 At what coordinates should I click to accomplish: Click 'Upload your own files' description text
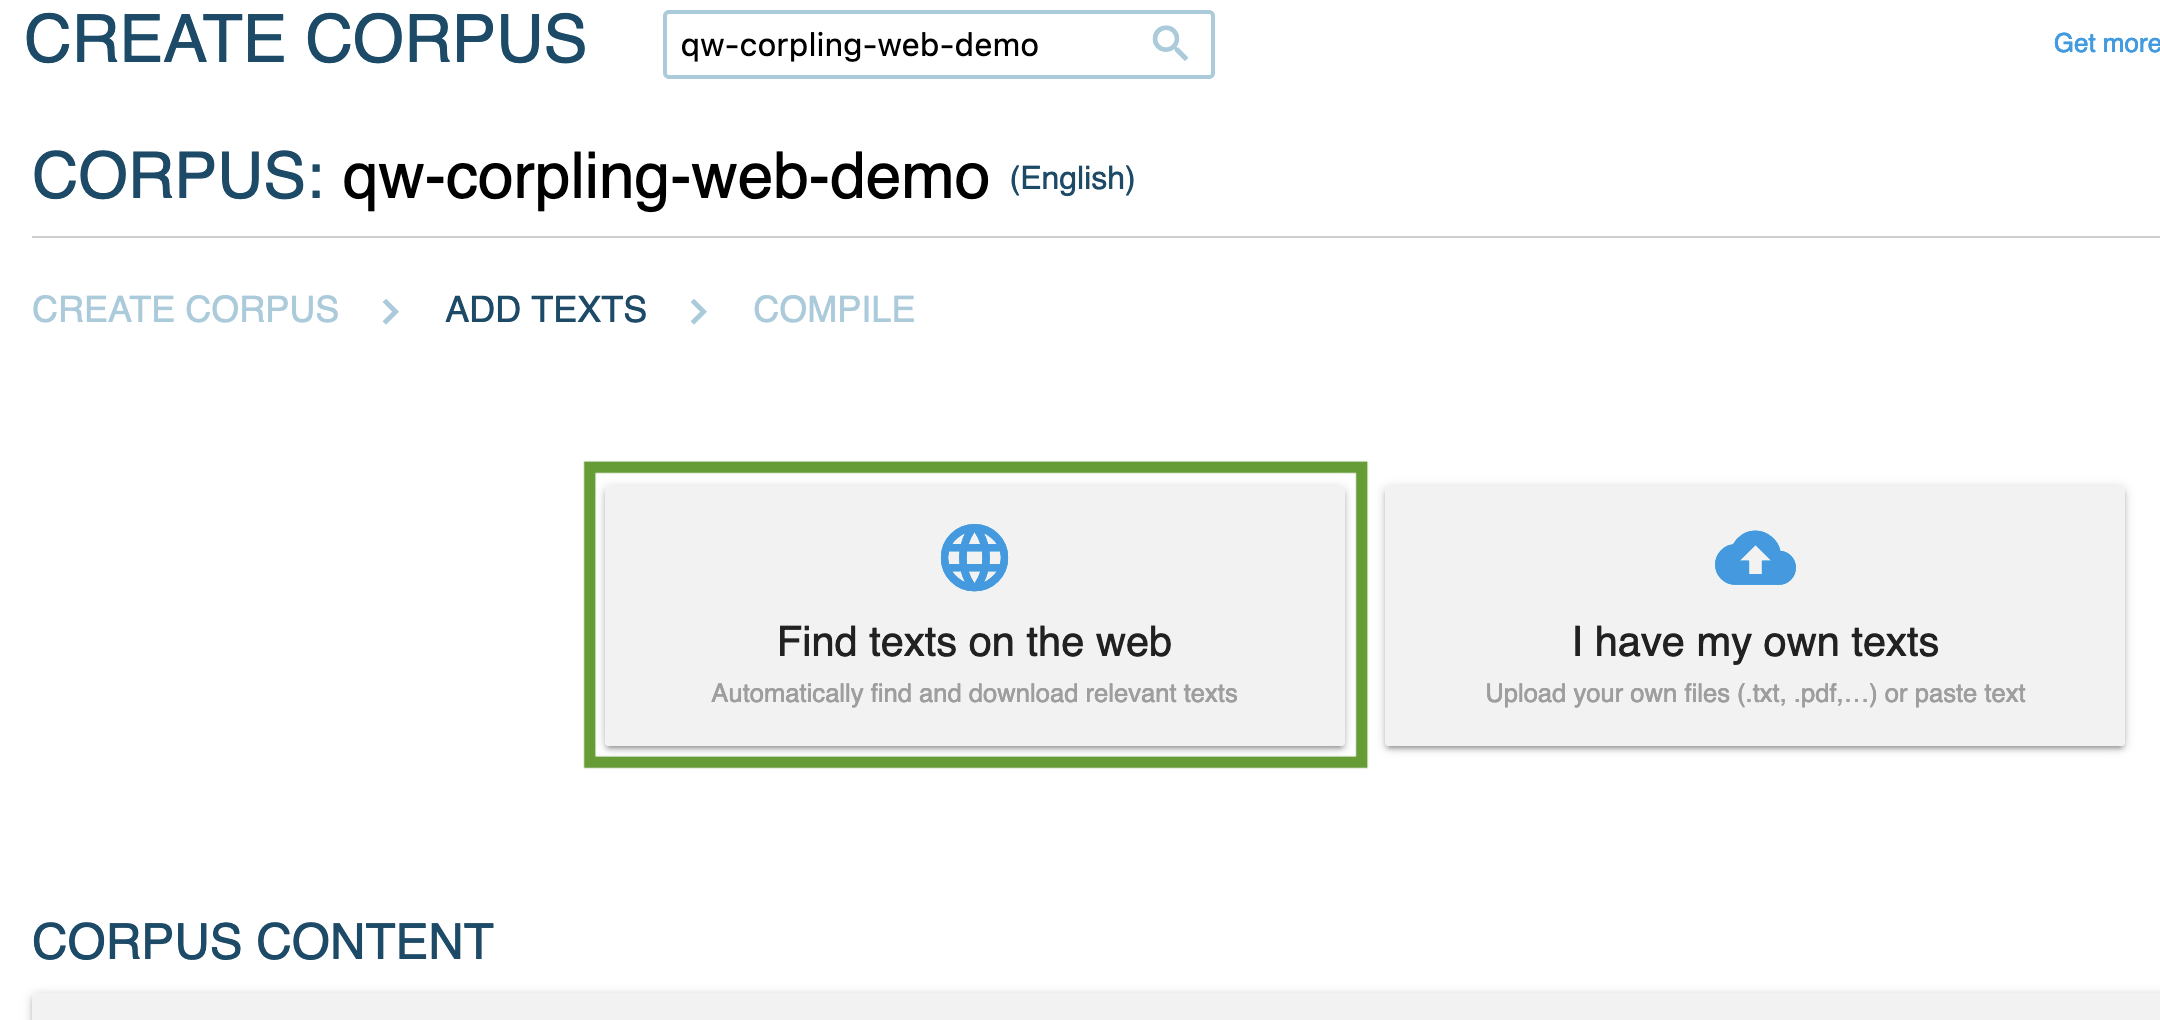tap(1754, 693)
